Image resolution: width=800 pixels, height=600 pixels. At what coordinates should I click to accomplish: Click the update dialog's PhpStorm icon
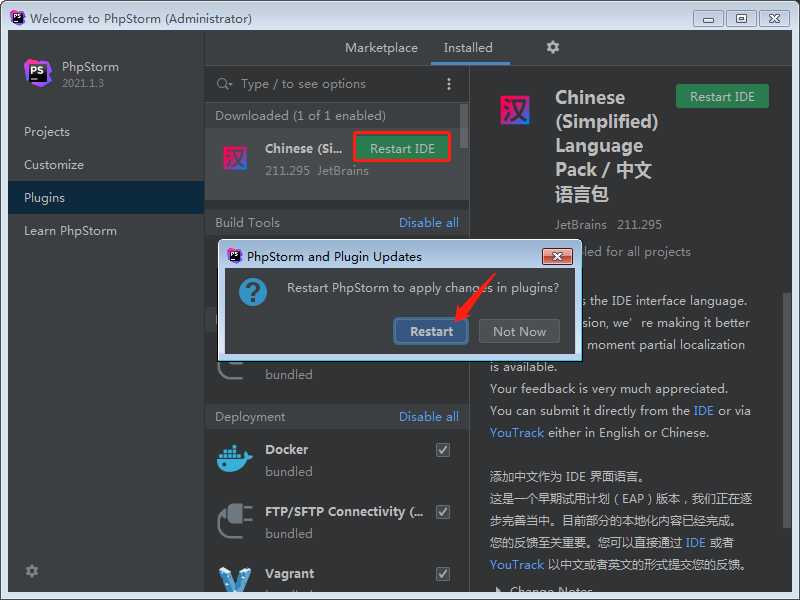pos(235,256)
